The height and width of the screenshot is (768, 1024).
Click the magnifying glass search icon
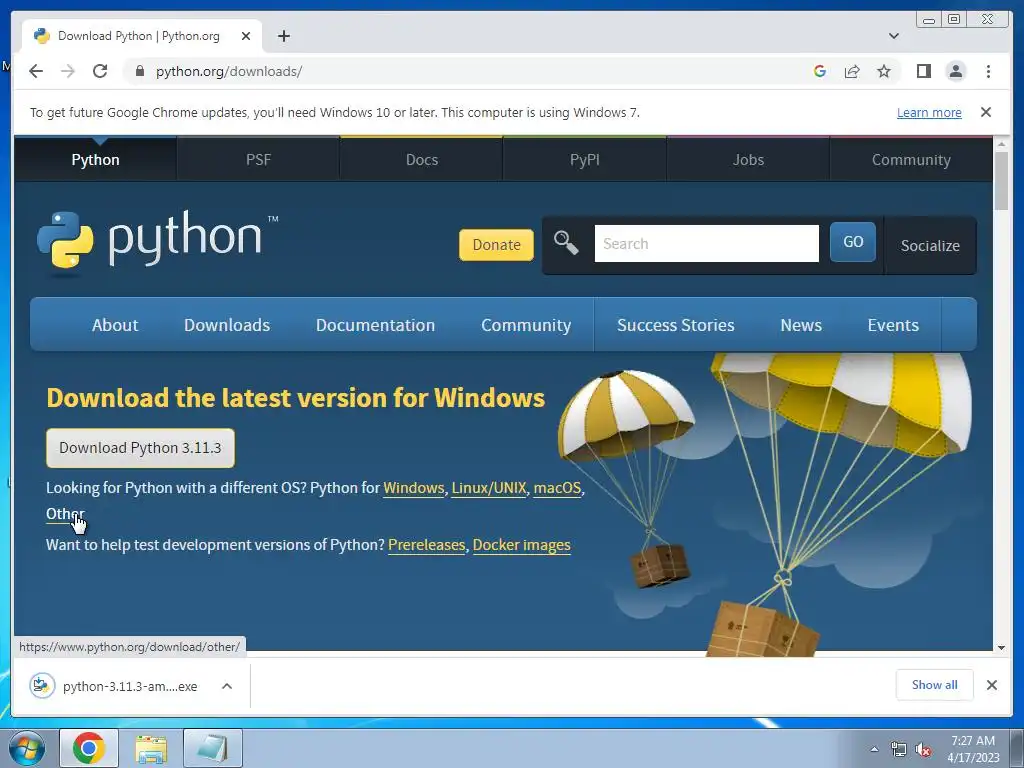pyautogui.click(x=566, y=243)
